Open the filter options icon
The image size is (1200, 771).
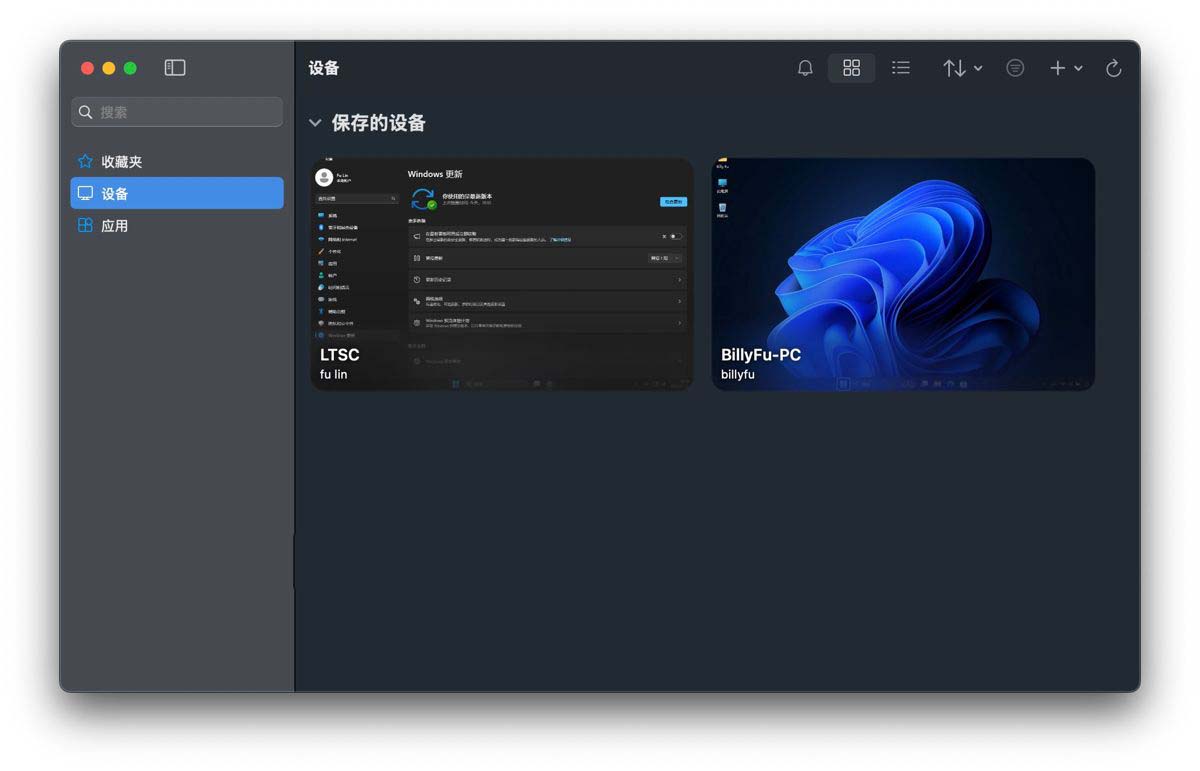[x=1015, y=68]
